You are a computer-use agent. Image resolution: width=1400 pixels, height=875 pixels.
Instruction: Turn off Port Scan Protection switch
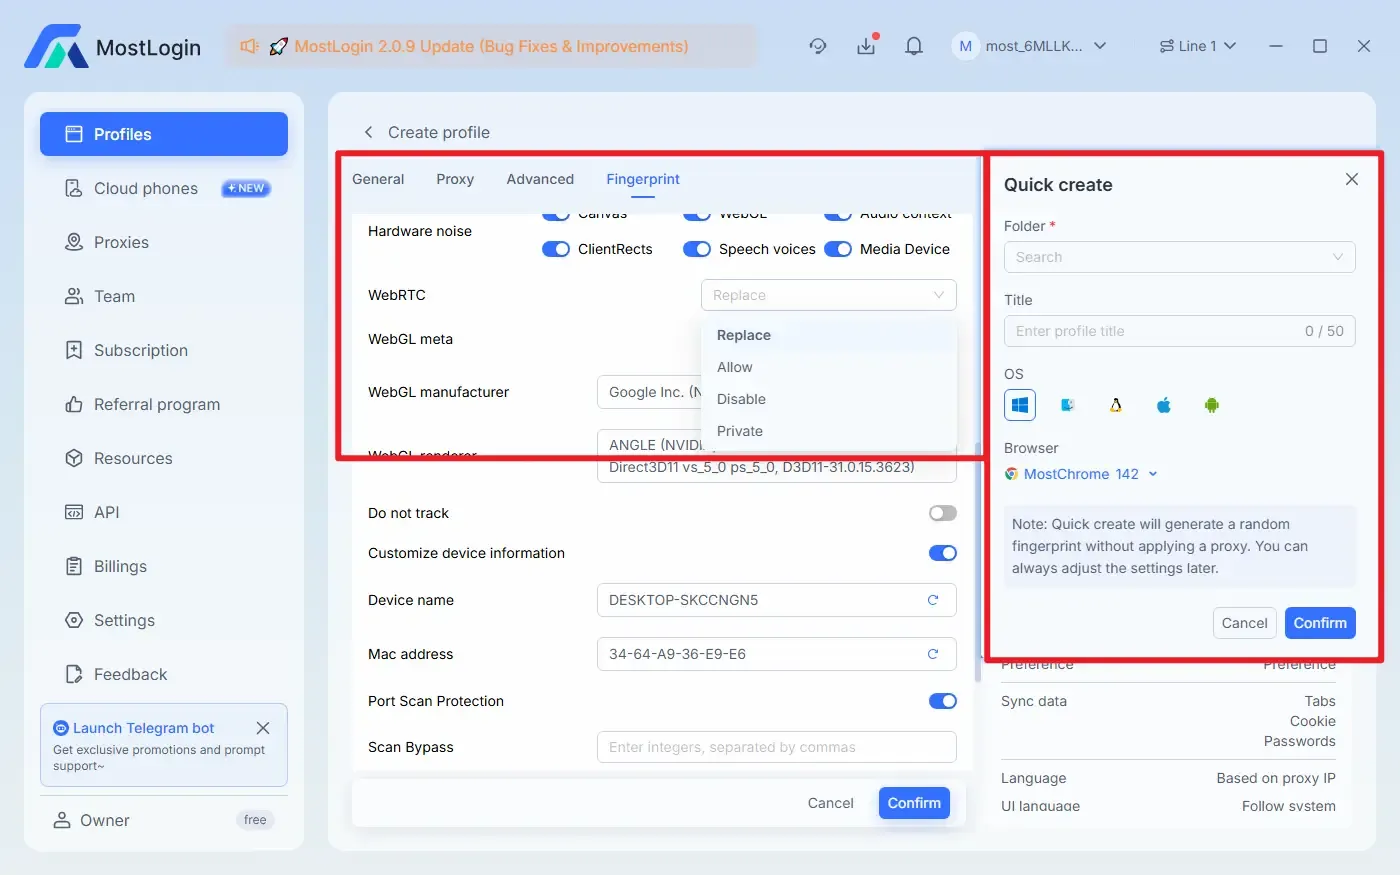click(942, 701)
